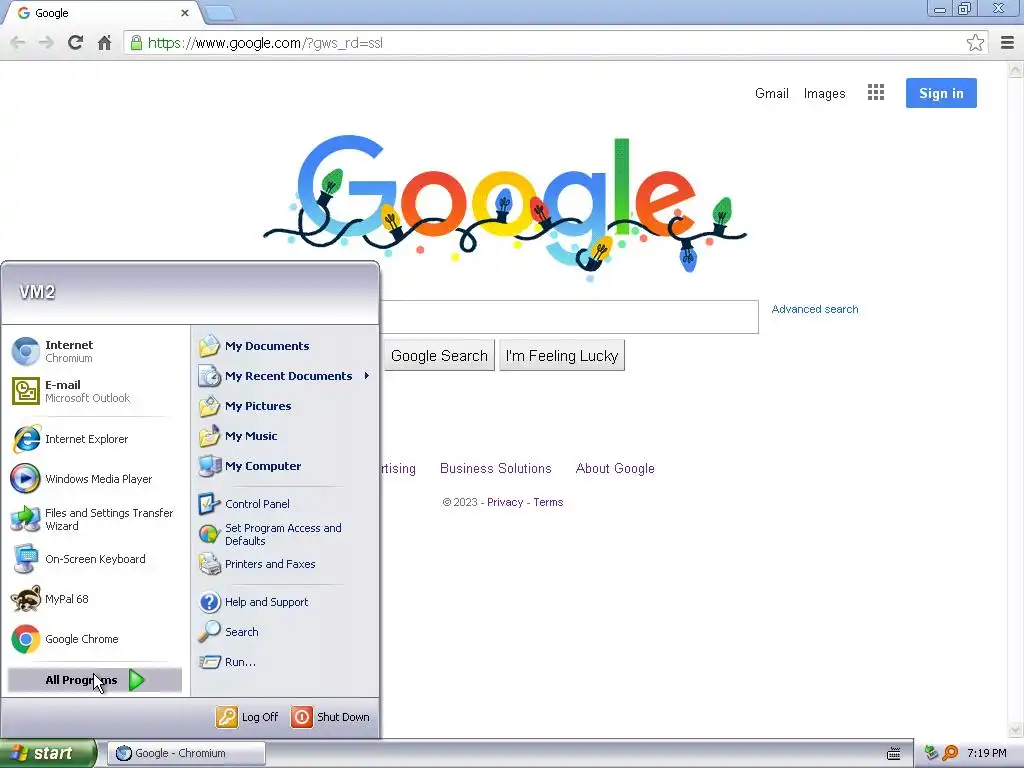The height and width of the screenshot is (768, 1024).
Task: Click the Google search input field
Action: 568,317
